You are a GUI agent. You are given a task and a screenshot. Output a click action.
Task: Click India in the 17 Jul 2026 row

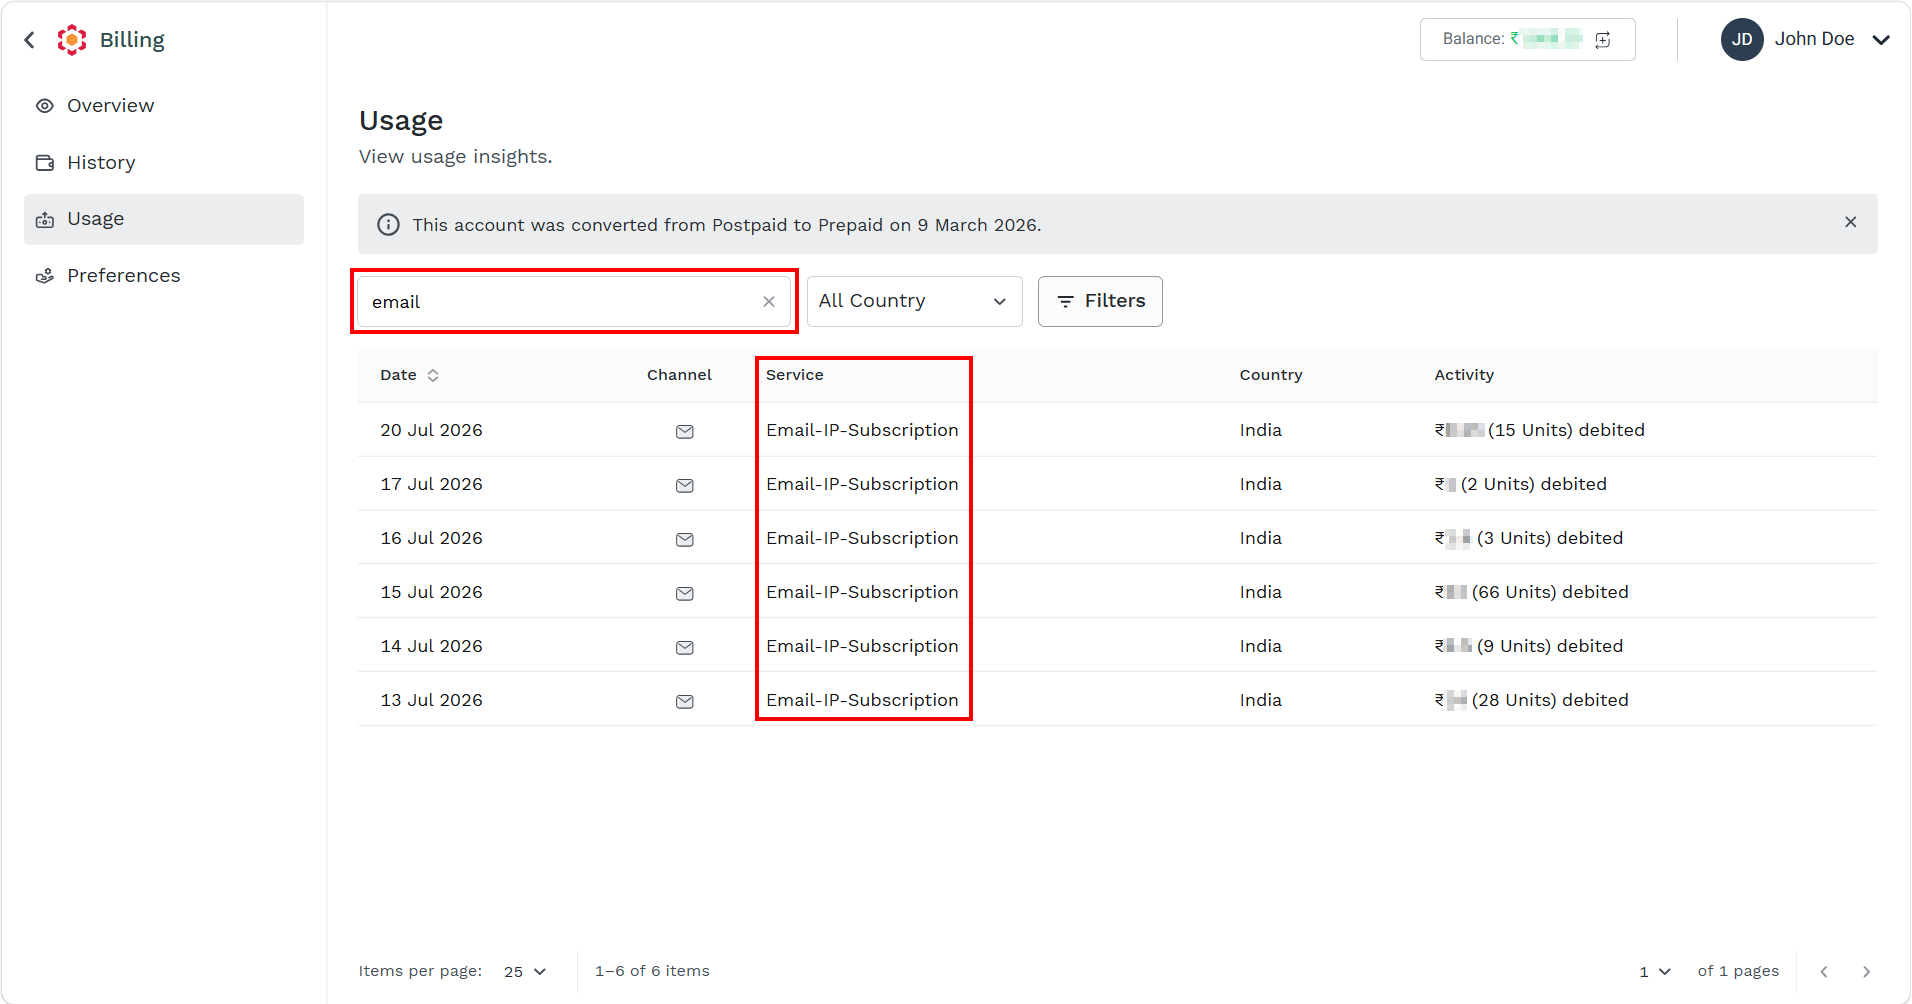[x=1260, y=484]
